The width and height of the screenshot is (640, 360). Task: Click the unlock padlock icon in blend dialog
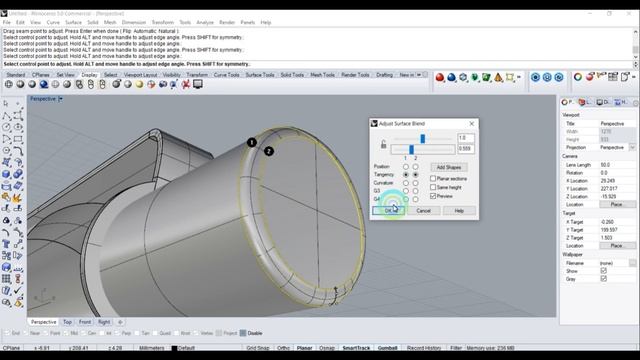click(x=383, y=144)
